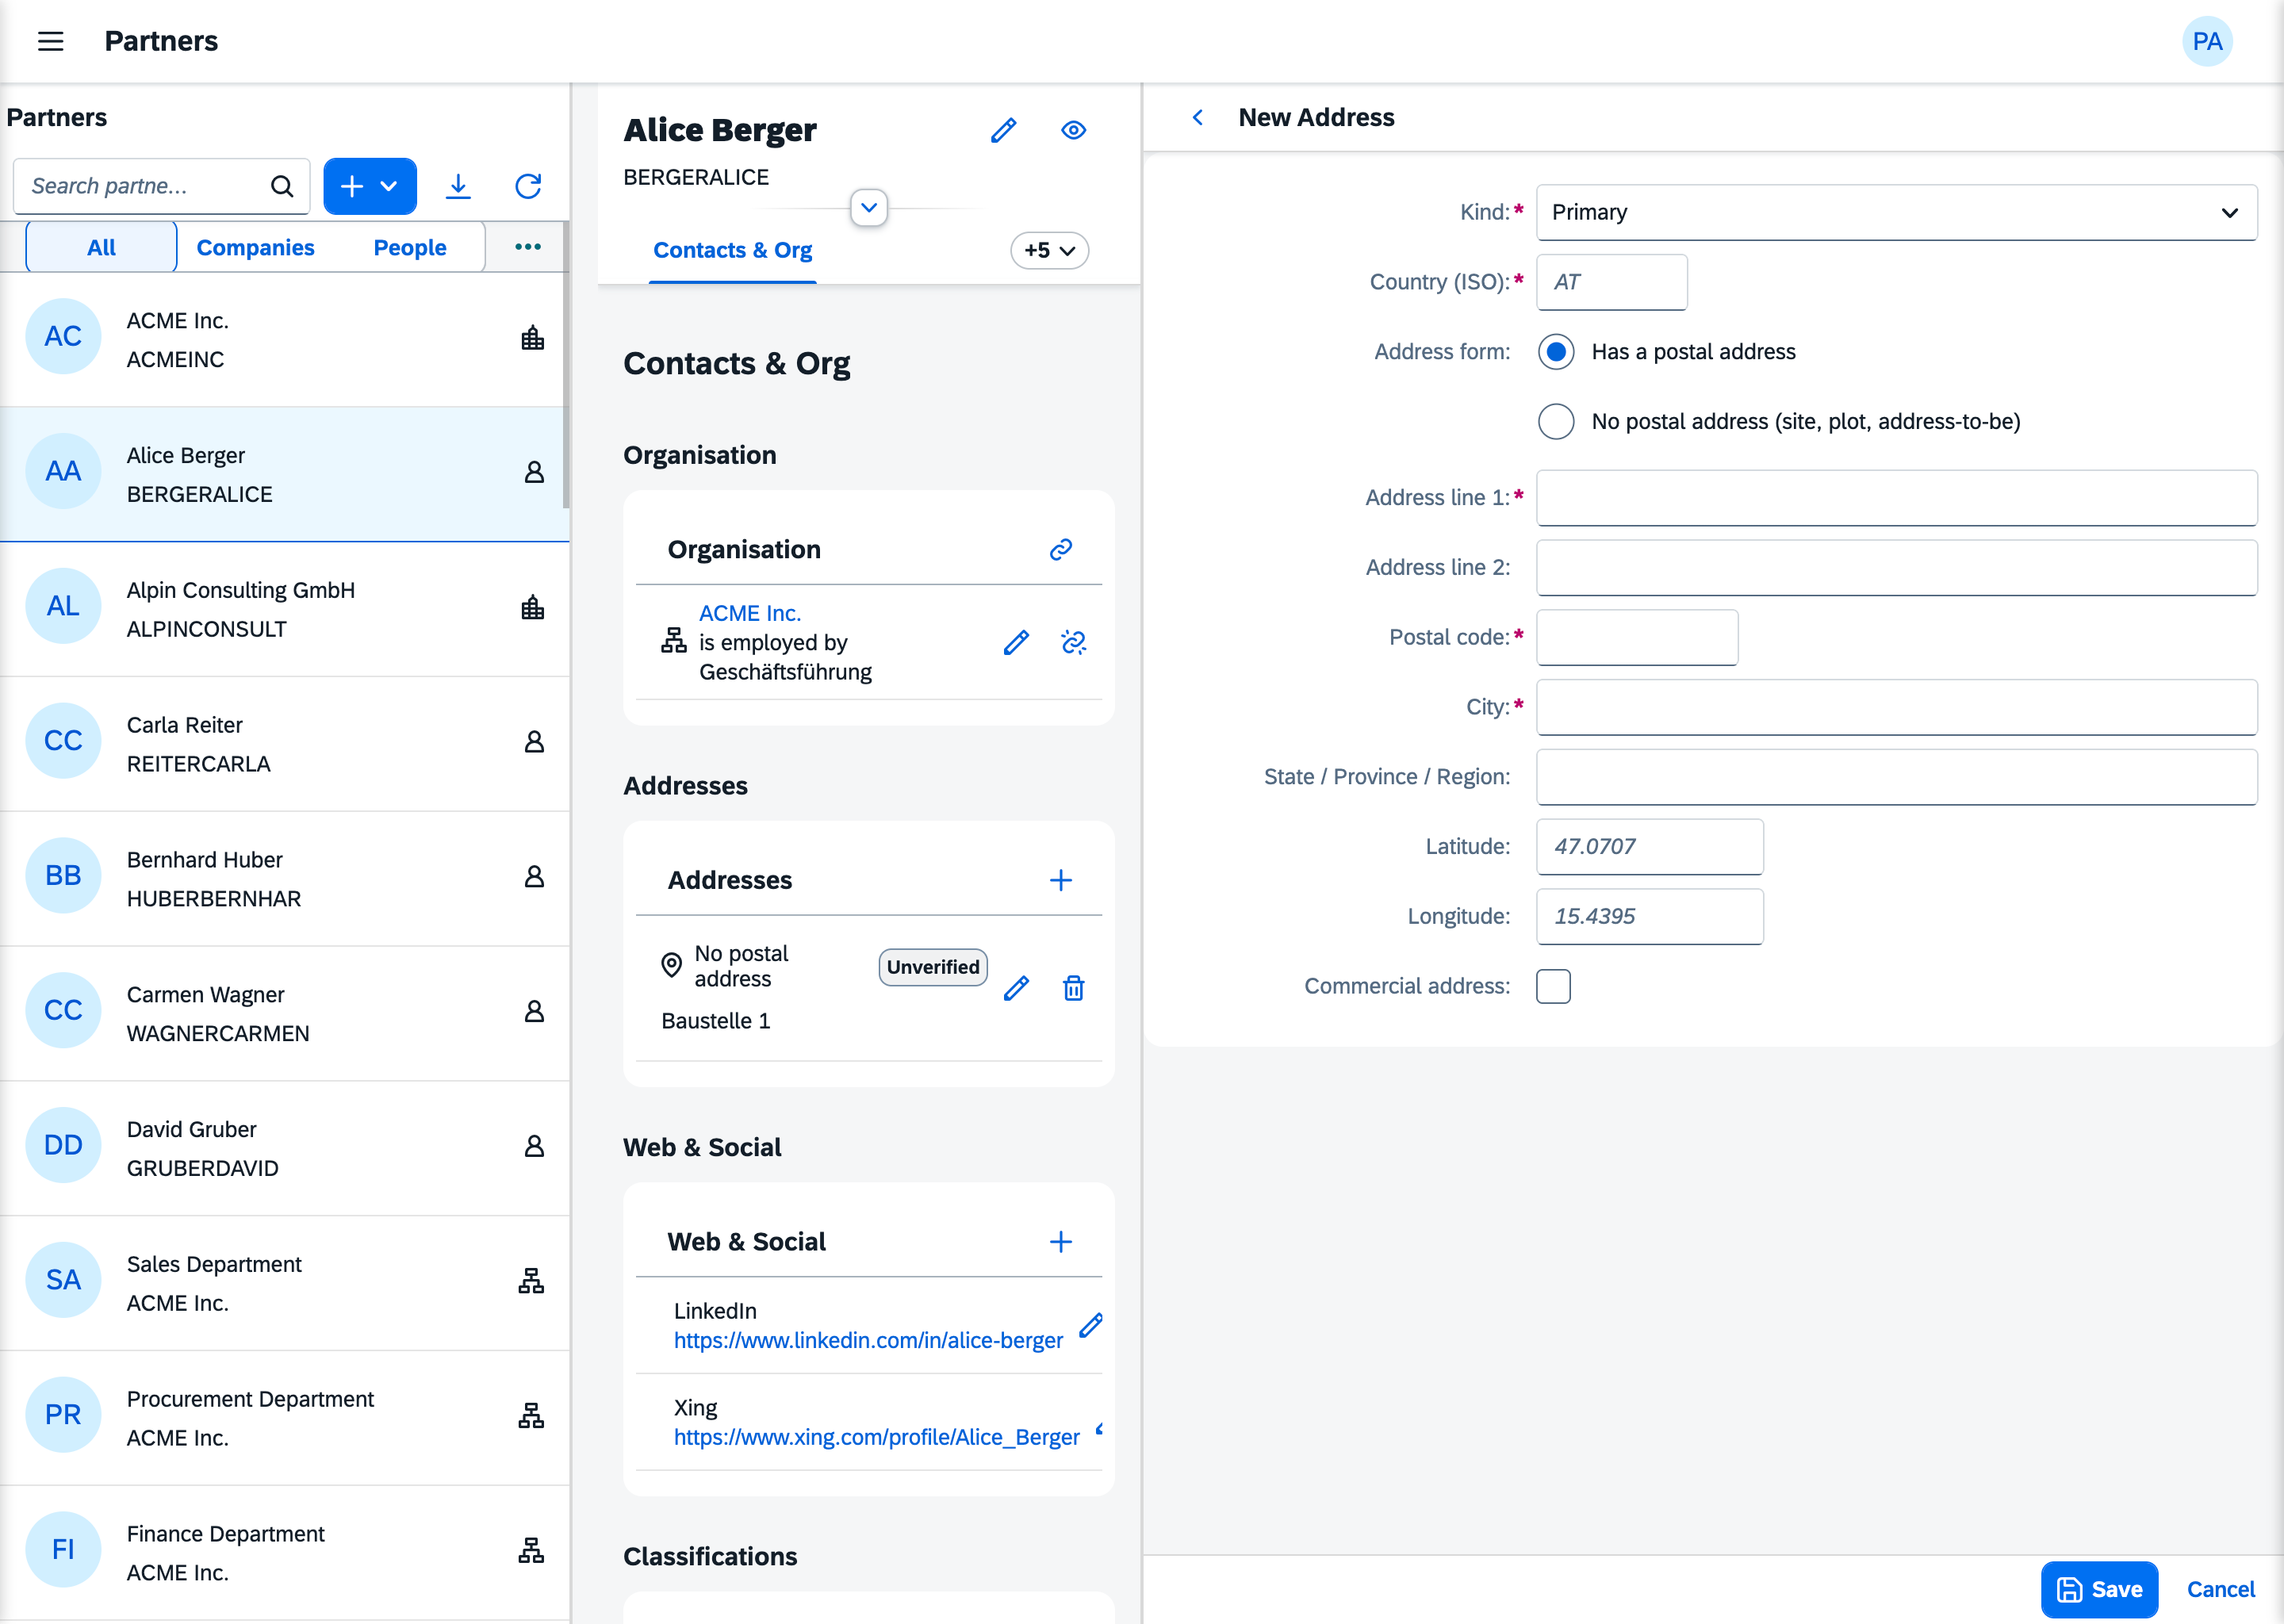Add a new Web & Social entry
Viewport: 2284px width, 1624px height.
pyautogui.click(x=1061, y=1241)
